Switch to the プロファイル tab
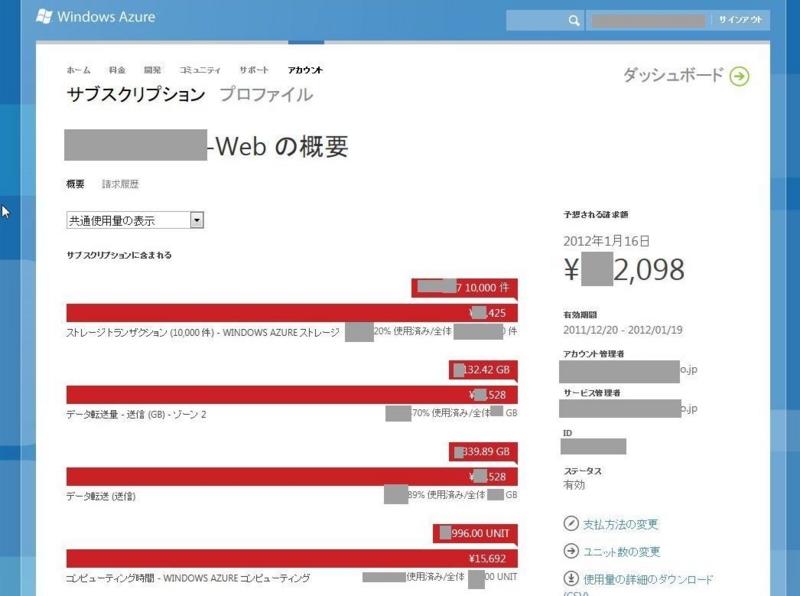The height and width of the screenshot is (596, 800). click(x=266, y=94)
